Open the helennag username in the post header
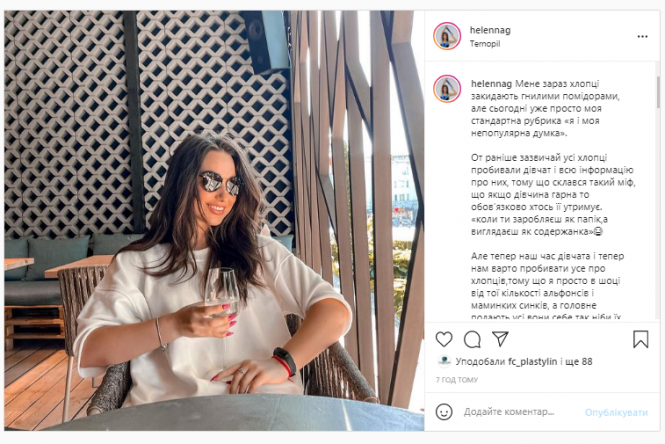 [490, 30]
